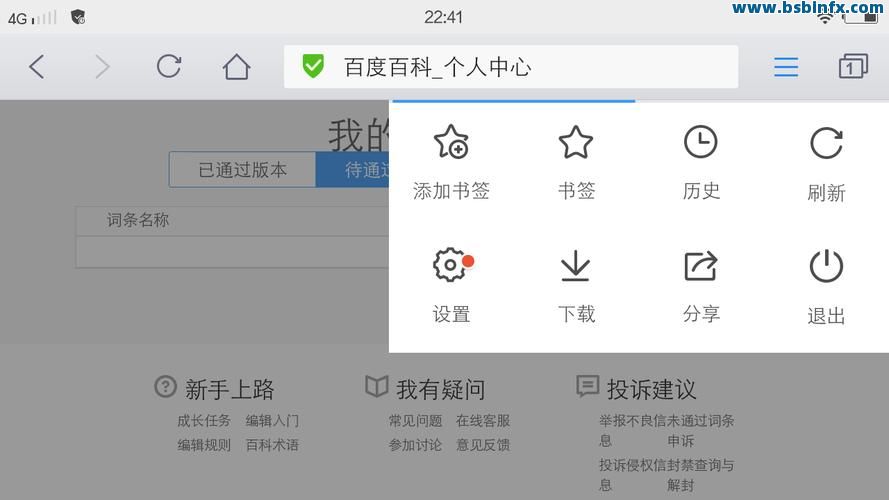Open the tab switcher showing 1 tab
889x500 pixels.
click(852, 67)
